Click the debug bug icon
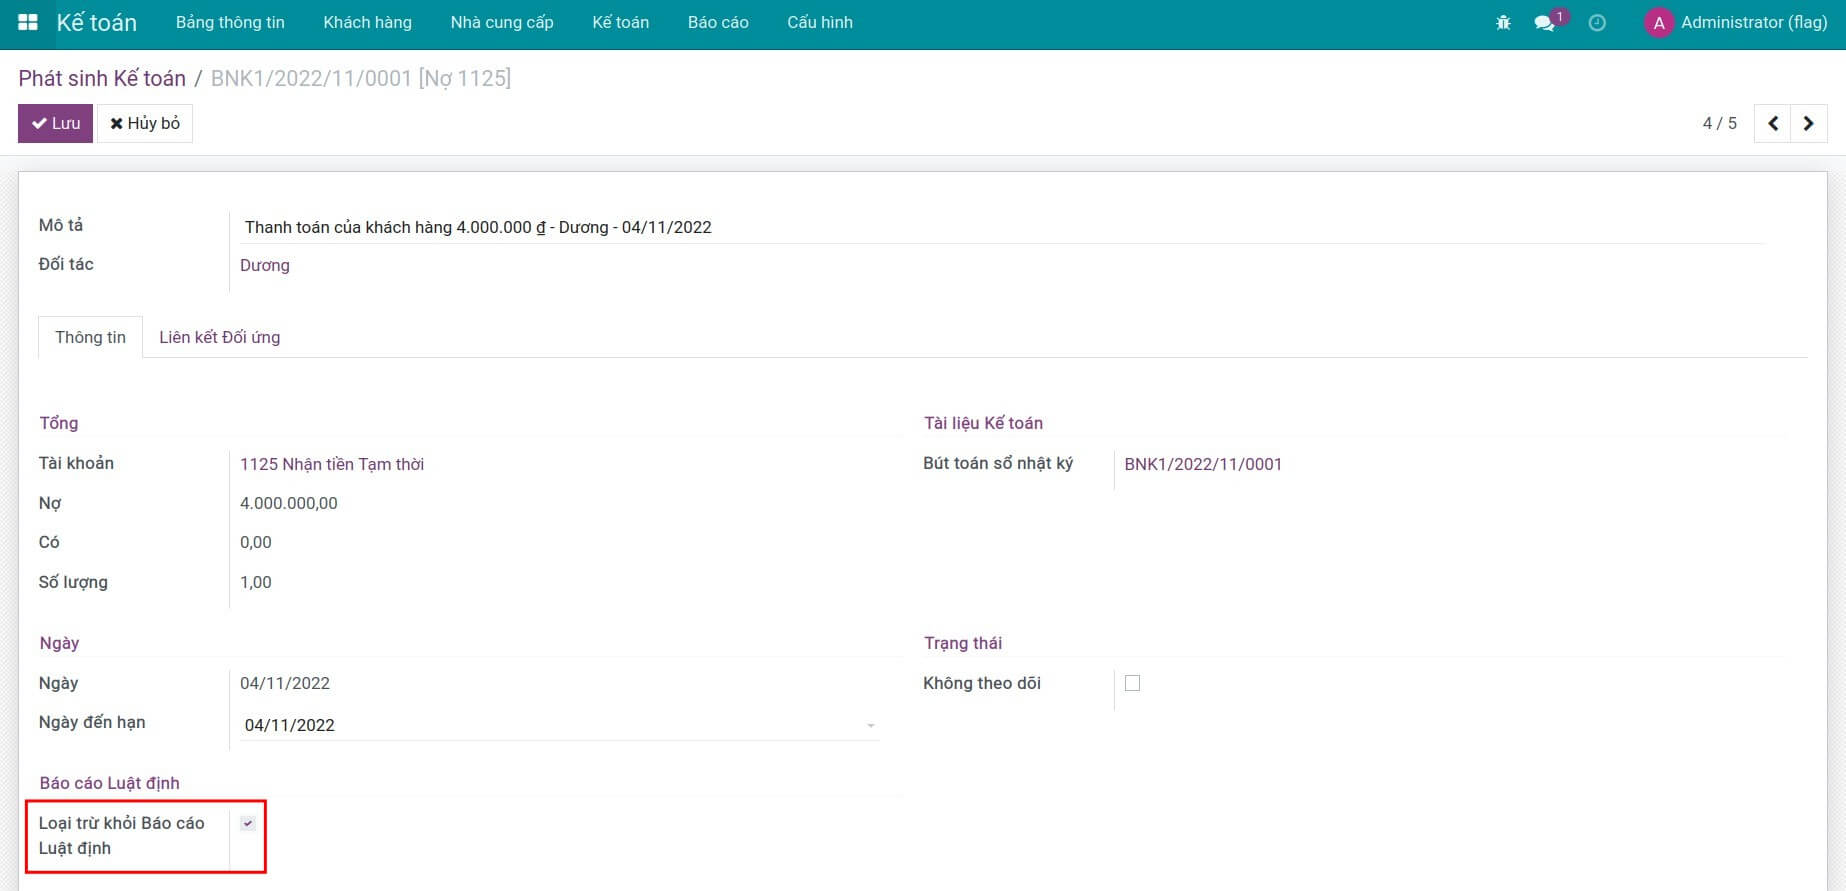This screenshot has width=1846, height=891. coord(1503,22)
